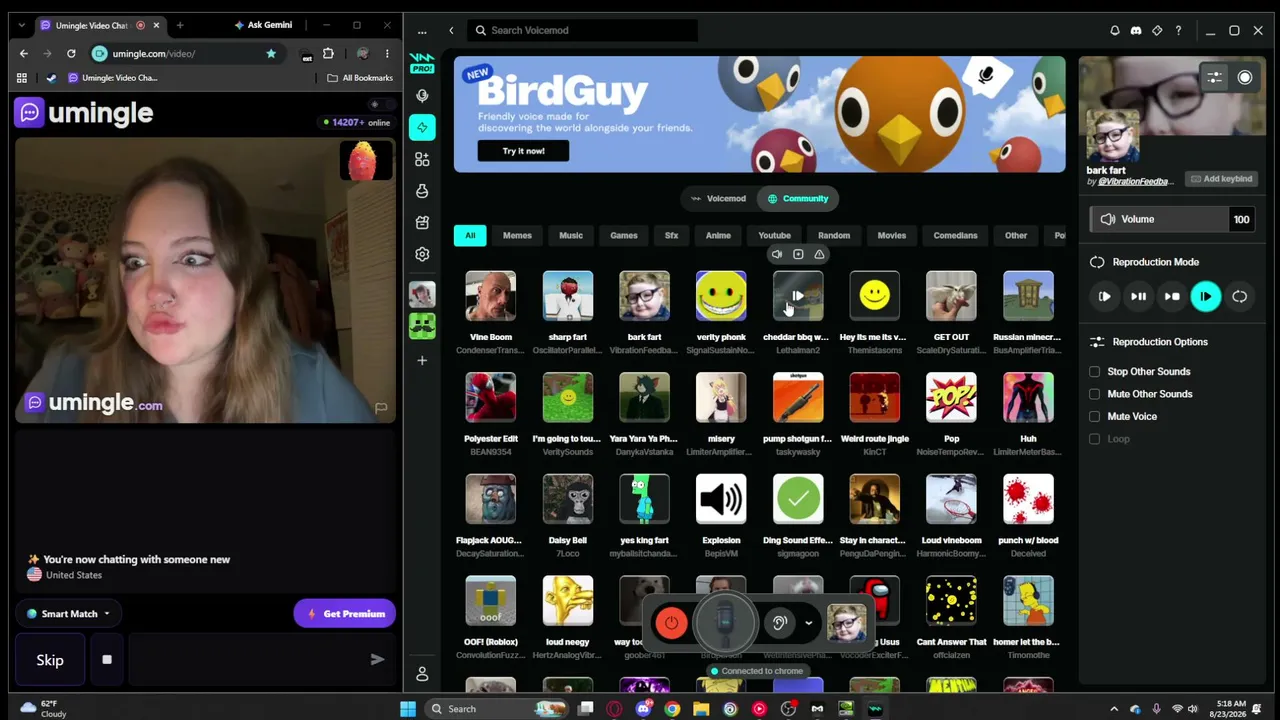The width and height of the screenshot is (1280, 720).
Task: Open Voicemod notifications bell
Action: tap(1115, 31)
